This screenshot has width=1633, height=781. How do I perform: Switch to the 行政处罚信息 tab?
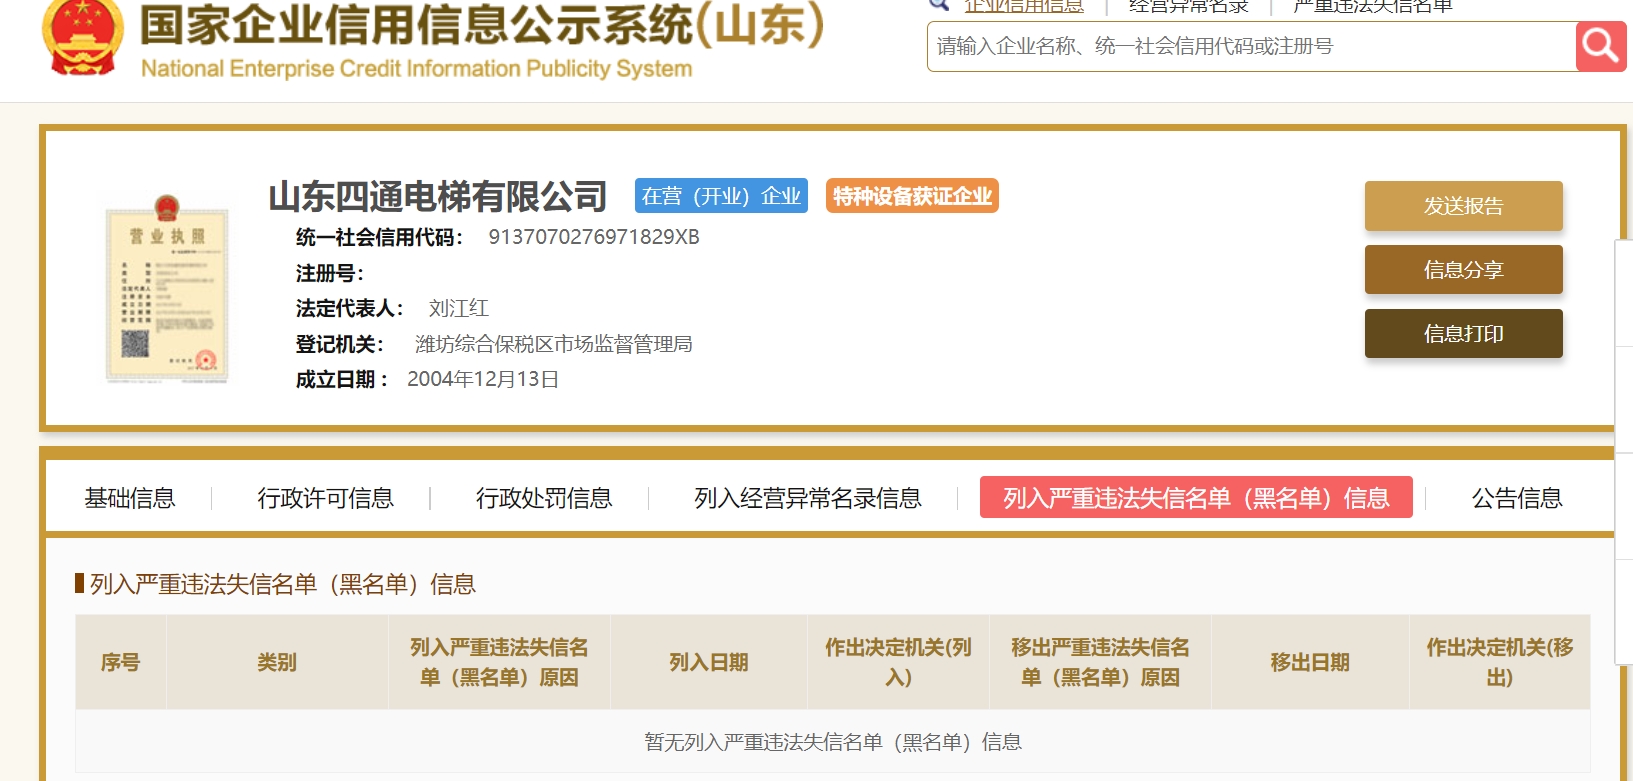point(544,498)
